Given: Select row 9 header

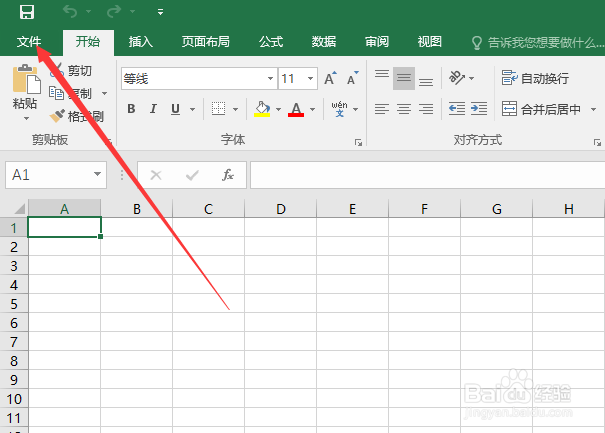Looking at the screenshot, I should [x=14, y=380].
